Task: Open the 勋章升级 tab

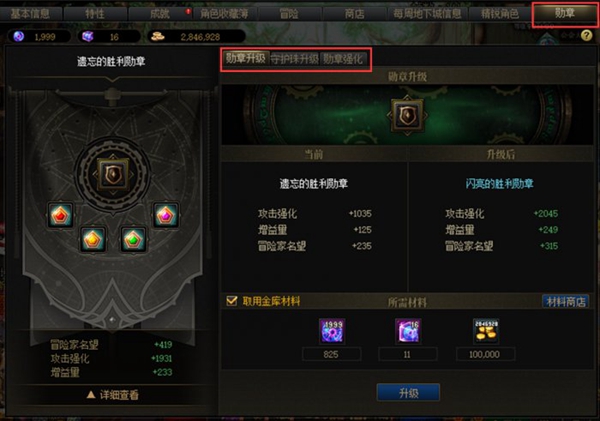Action: tap(246, 59)
